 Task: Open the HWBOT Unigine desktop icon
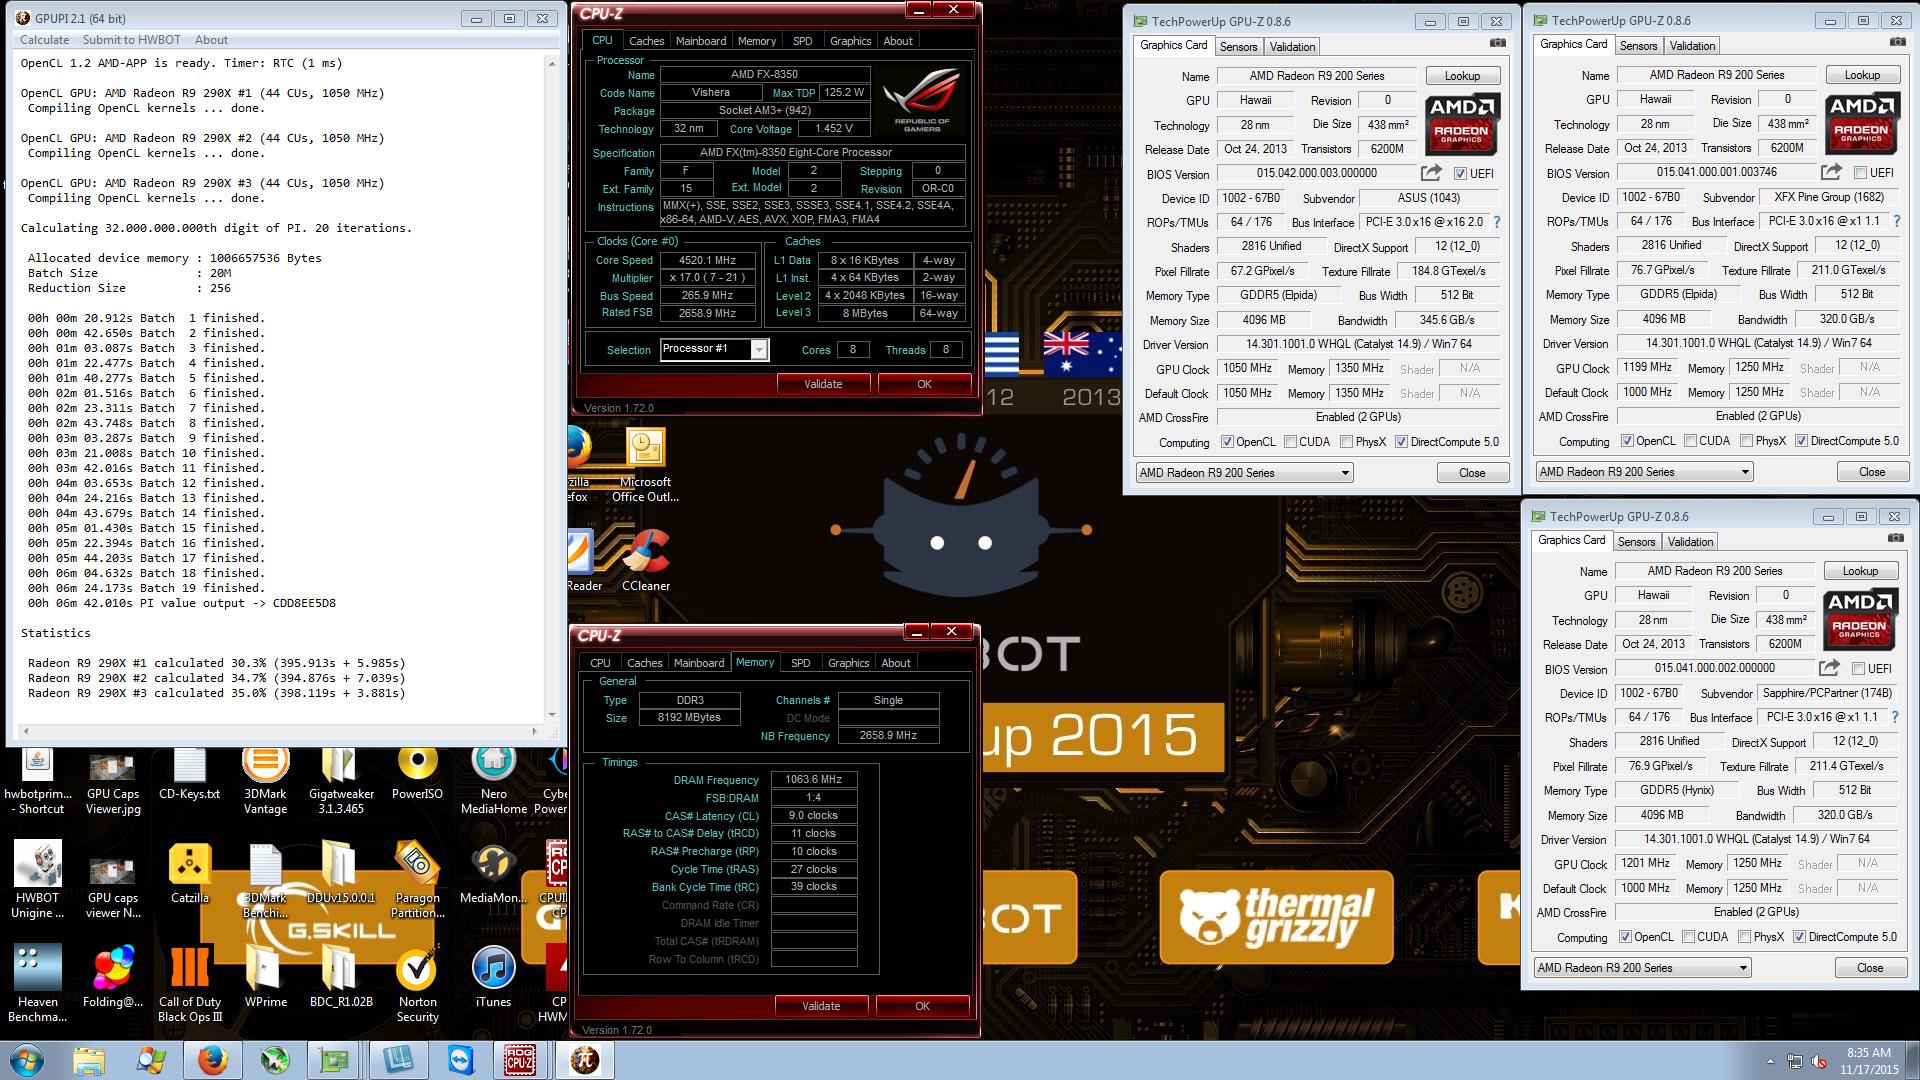[x=37, y=880]
